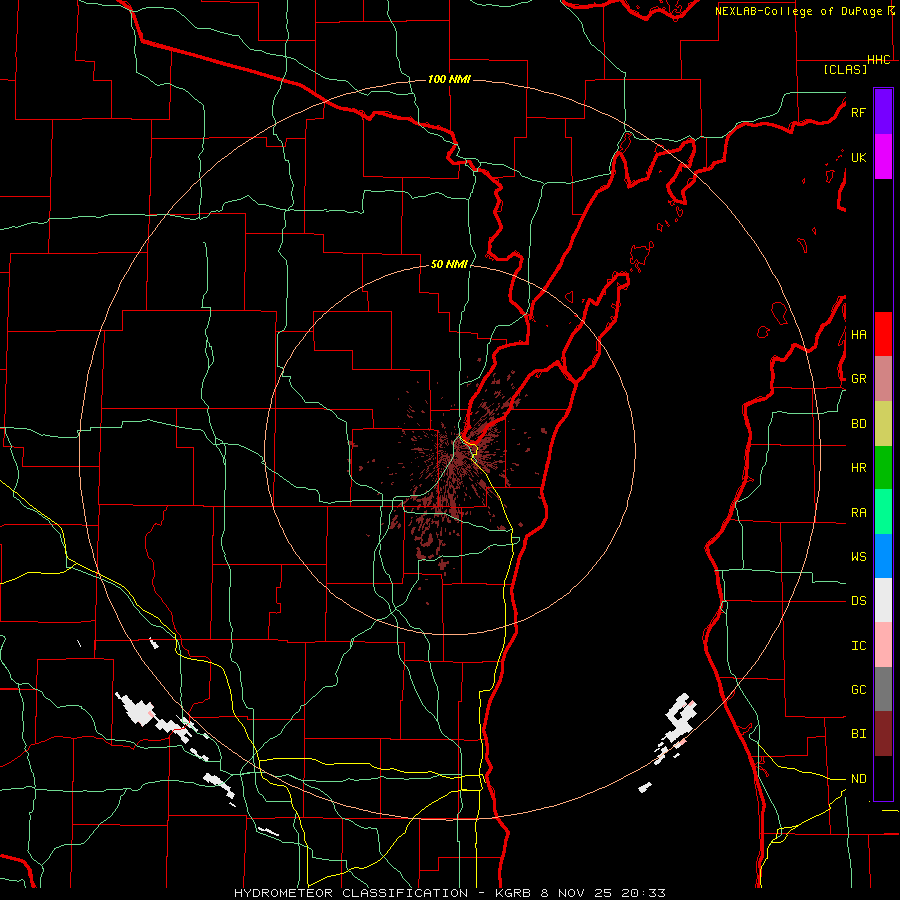Click the RF legend label
The width and height of the screenshot is (900, 900).
(858, 112)
